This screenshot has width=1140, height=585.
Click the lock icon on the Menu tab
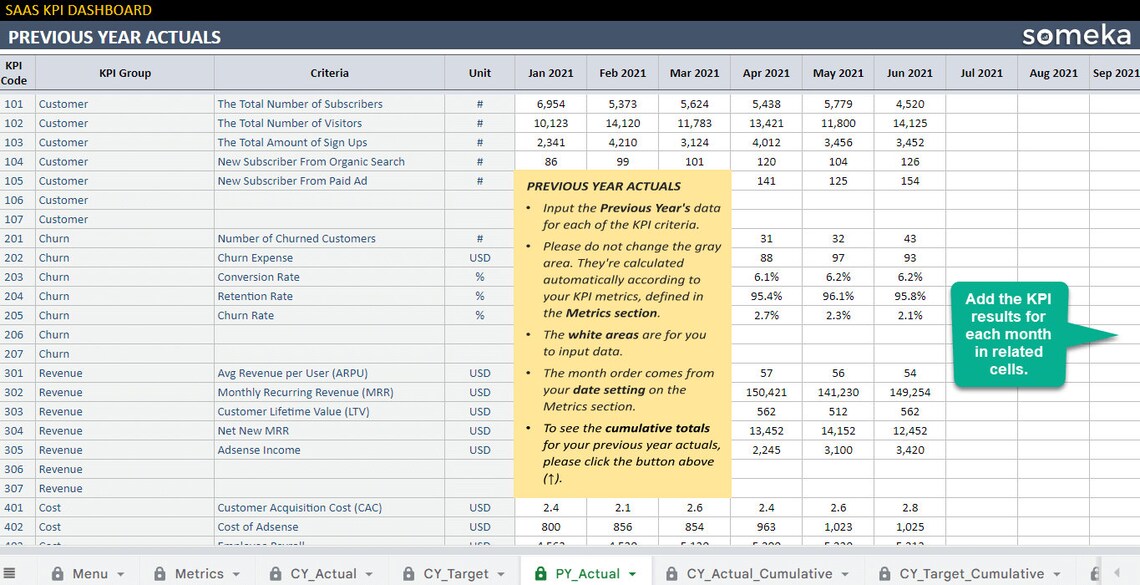57,573
